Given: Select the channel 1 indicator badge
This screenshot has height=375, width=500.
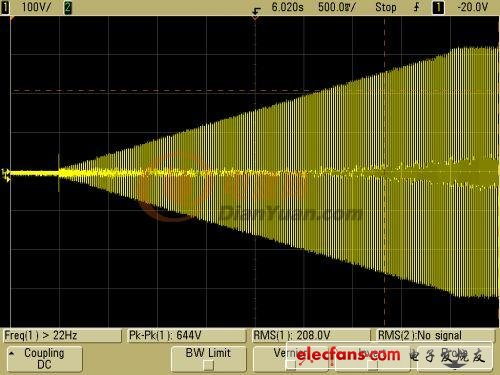Looking at the screenshot, I should tap(5, 7).
